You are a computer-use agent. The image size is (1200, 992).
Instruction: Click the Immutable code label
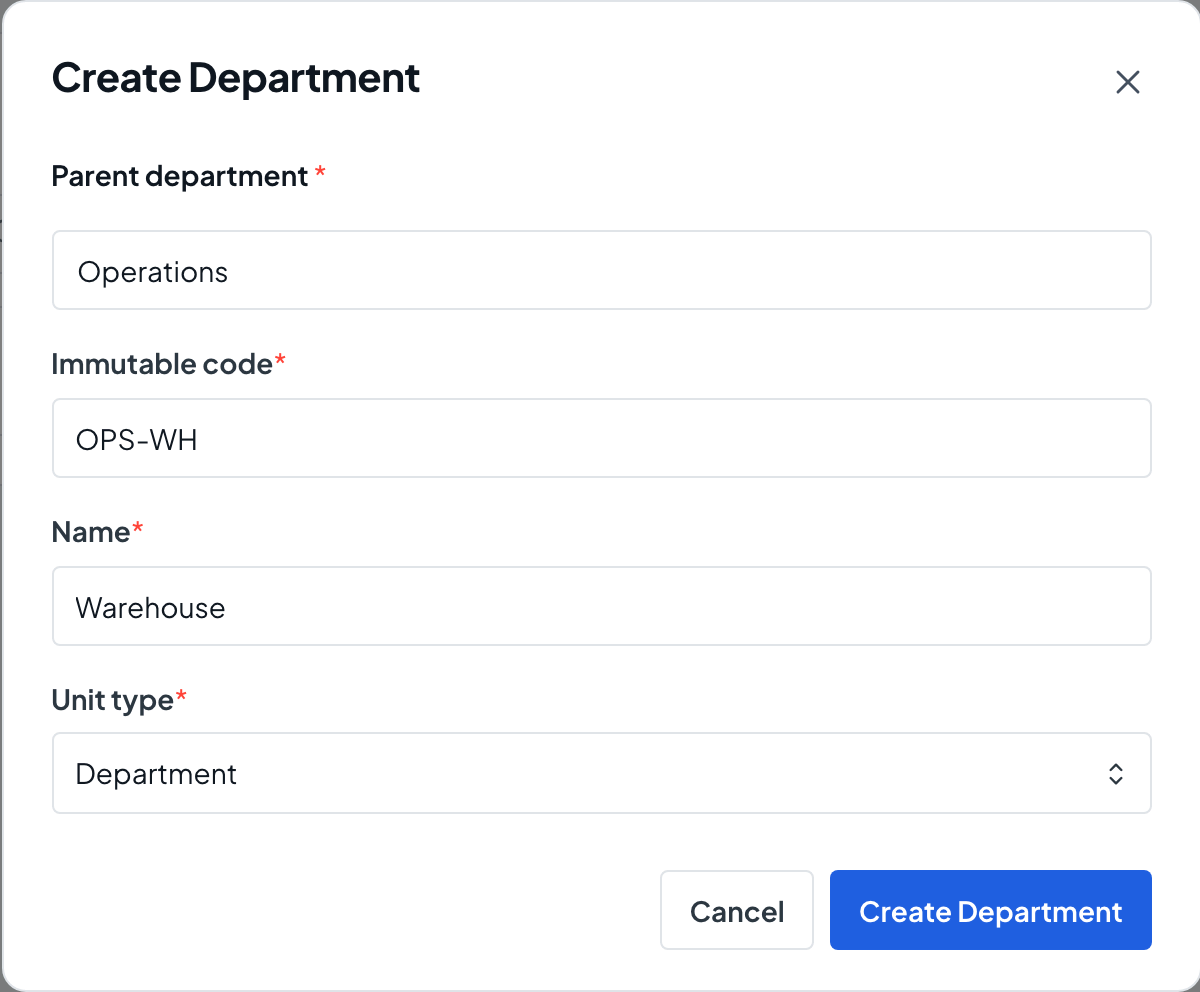pos(161,364)
